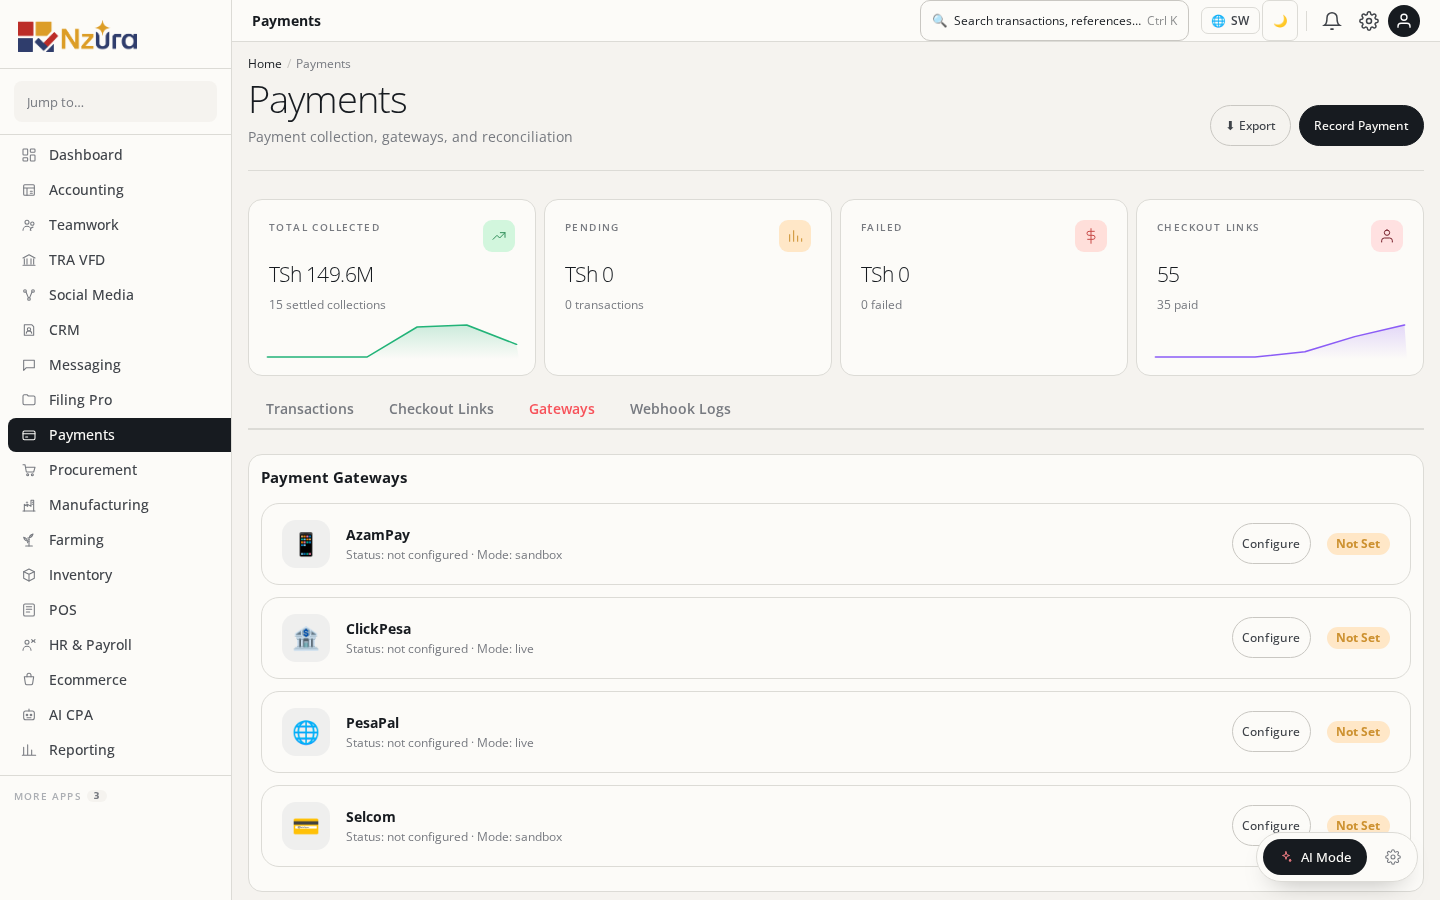This screenshot has height=900, width=1440.
Task: Switch to Checkout Links tab
Action: (441, 409)
